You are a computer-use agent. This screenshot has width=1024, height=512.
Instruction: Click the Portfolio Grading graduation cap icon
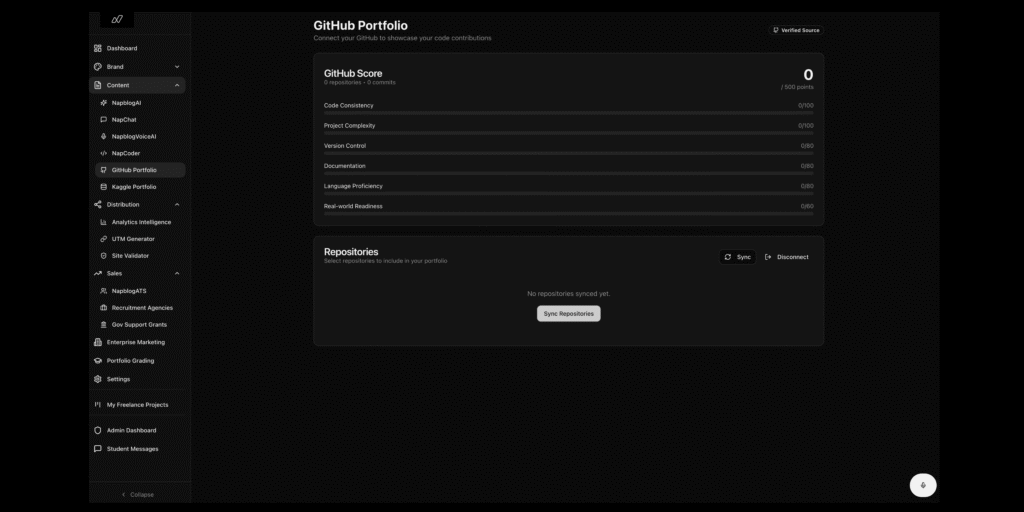click(98, 361)
